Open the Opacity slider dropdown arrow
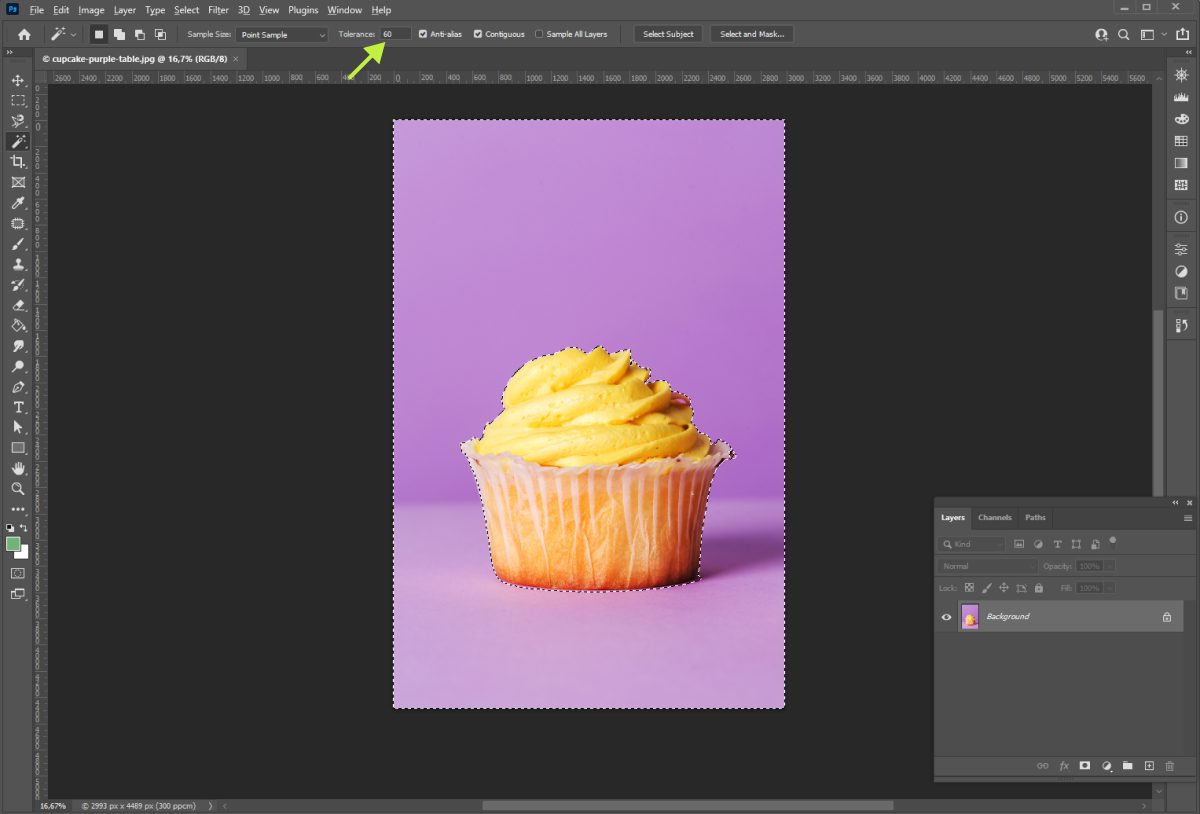Screen dimensions: 1200x814 pyautogui.click(x=1110, y=566)
